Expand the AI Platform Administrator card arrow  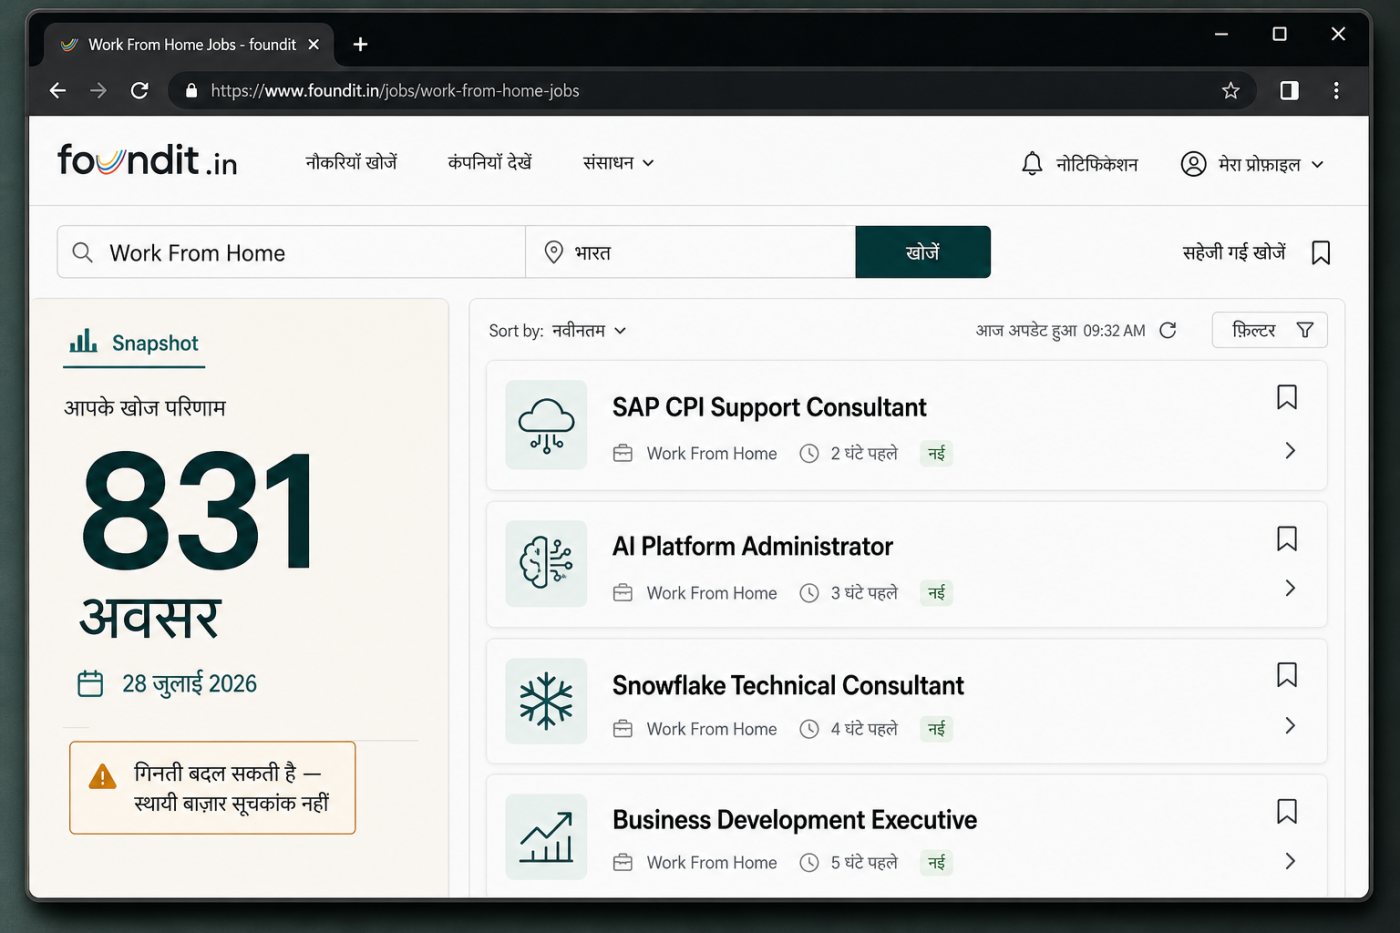tap(1290, 588)
